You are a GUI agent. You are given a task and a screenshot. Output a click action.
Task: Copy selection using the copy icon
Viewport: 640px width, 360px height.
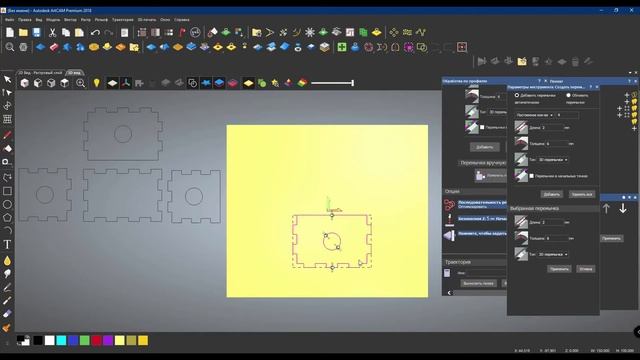pyautogui.click(x=66, y=32)
